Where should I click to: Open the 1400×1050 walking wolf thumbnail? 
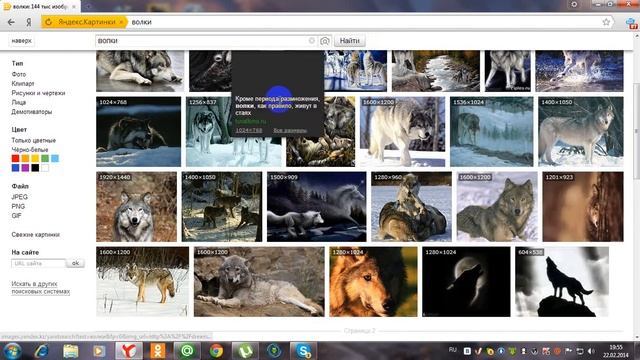(581, 131)
